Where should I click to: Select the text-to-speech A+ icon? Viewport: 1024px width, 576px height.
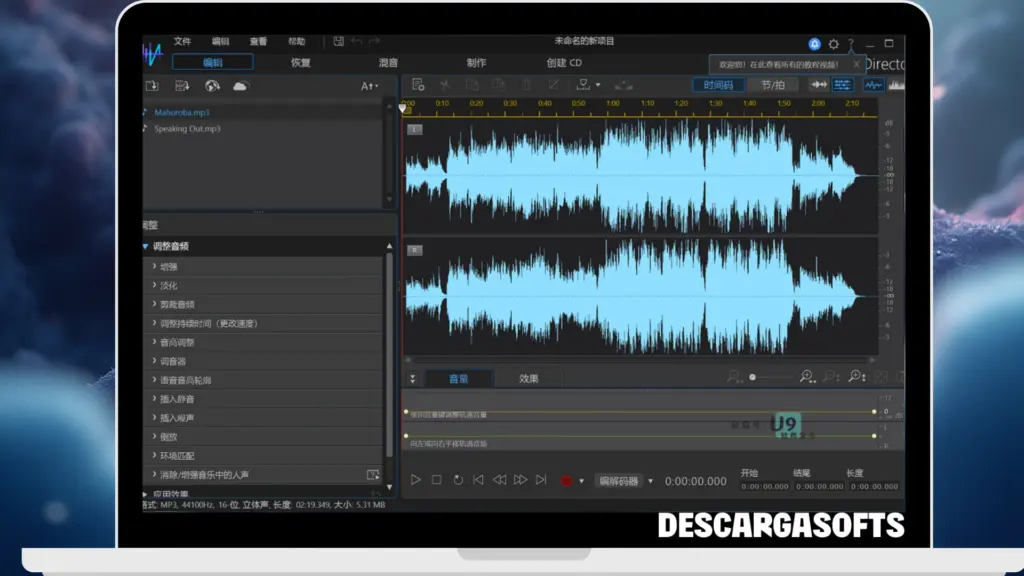[365, 86]
